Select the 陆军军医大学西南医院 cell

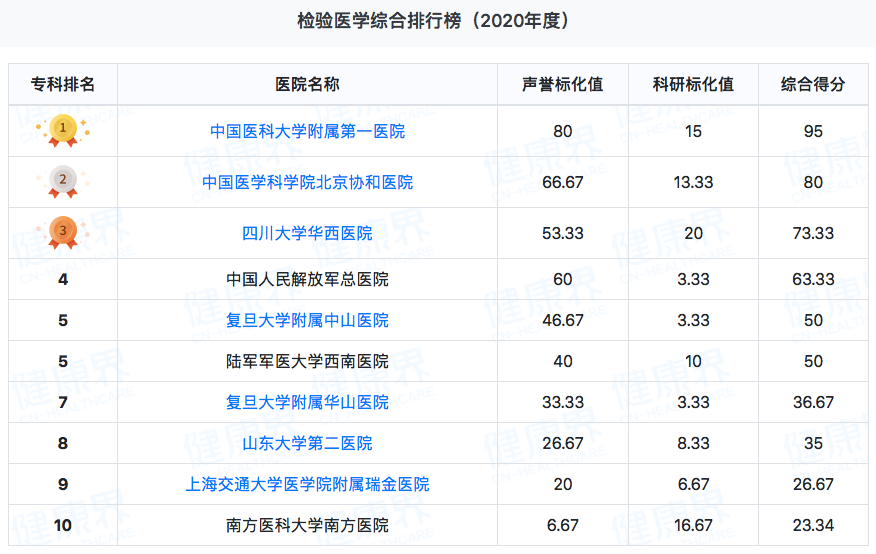tap(307, 361)
